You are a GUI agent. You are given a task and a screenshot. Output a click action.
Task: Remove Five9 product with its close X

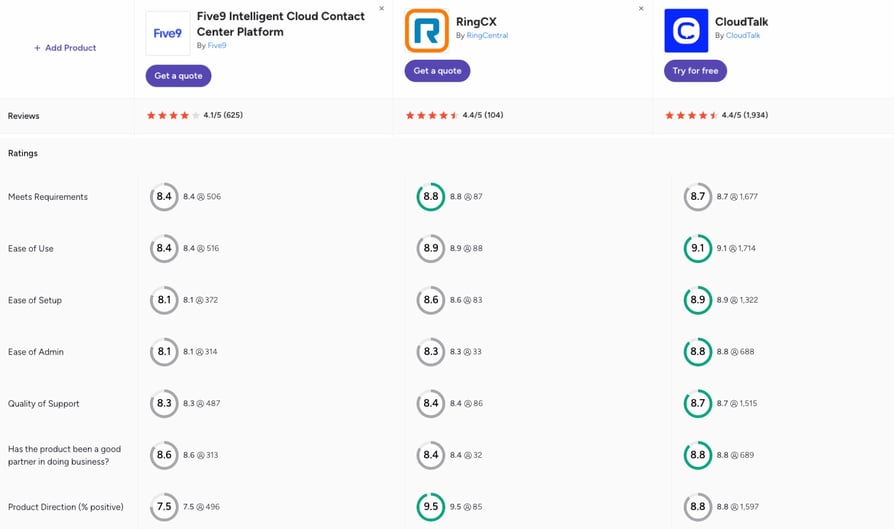(381, 9)
